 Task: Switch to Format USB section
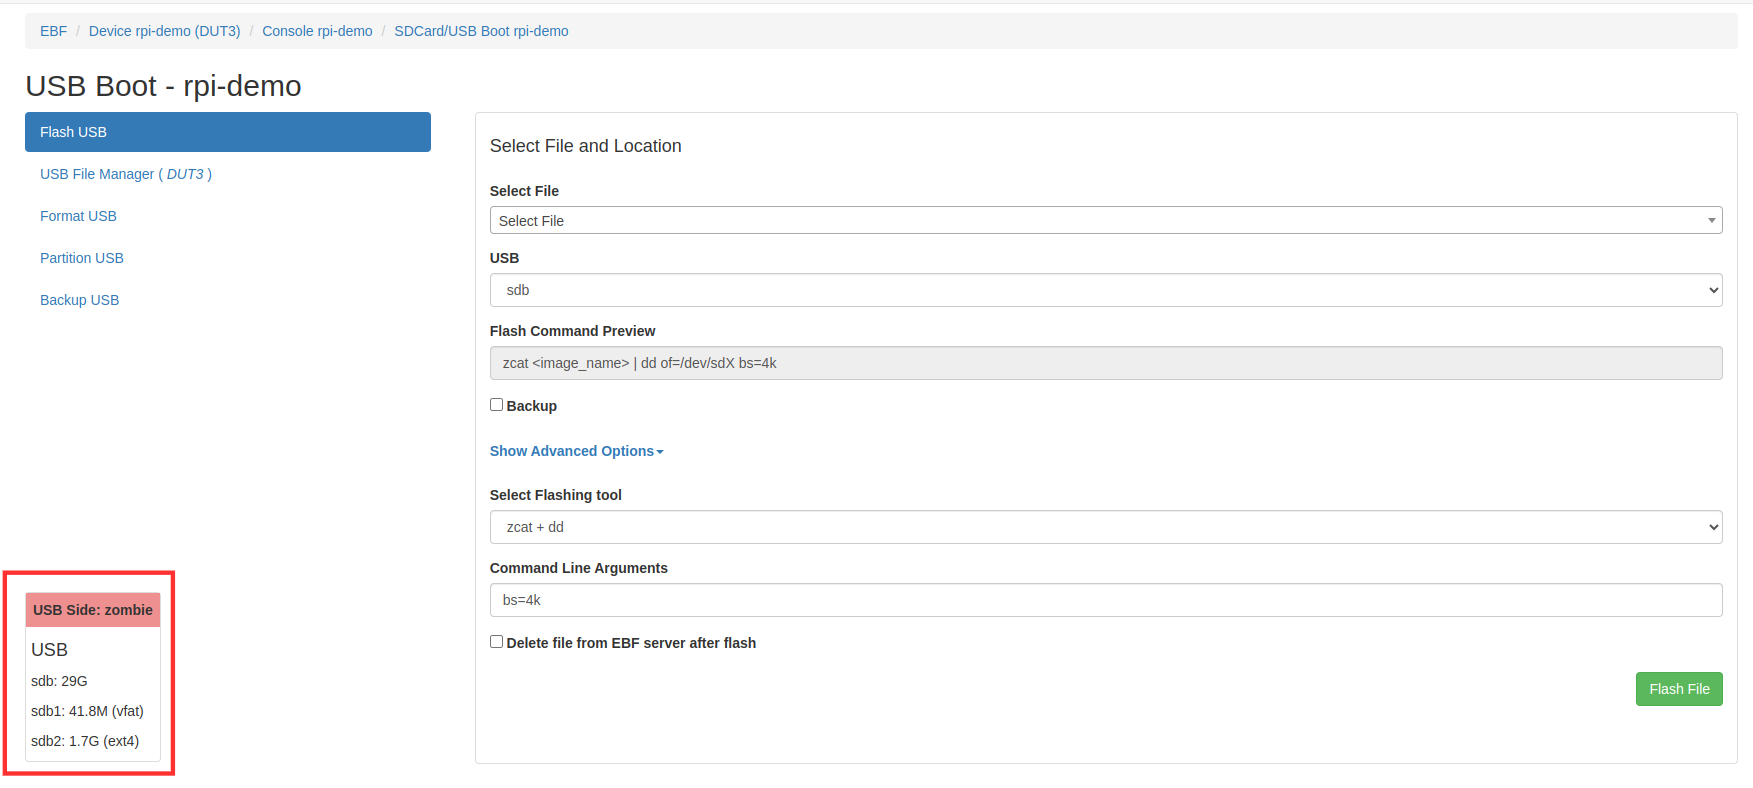pyautogui.click(x=78, y=216)
